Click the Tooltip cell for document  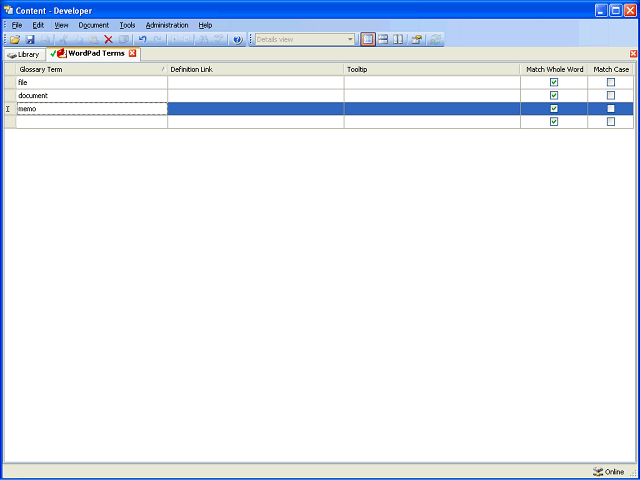pos(432,96)
